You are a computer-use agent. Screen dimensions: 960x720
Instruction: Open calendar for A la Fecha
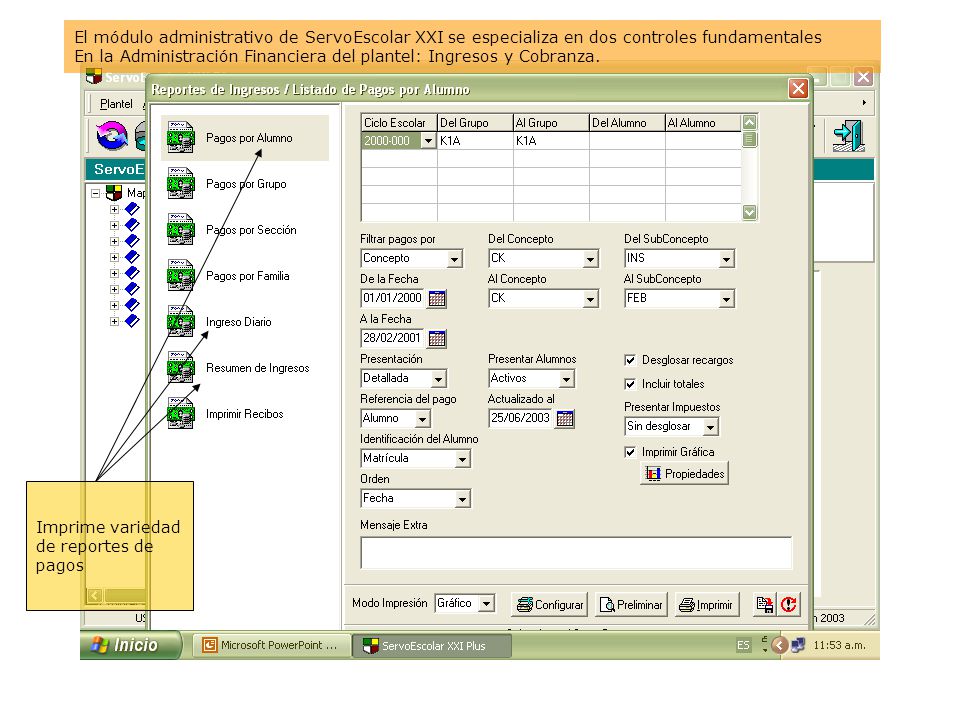point(437,338)
